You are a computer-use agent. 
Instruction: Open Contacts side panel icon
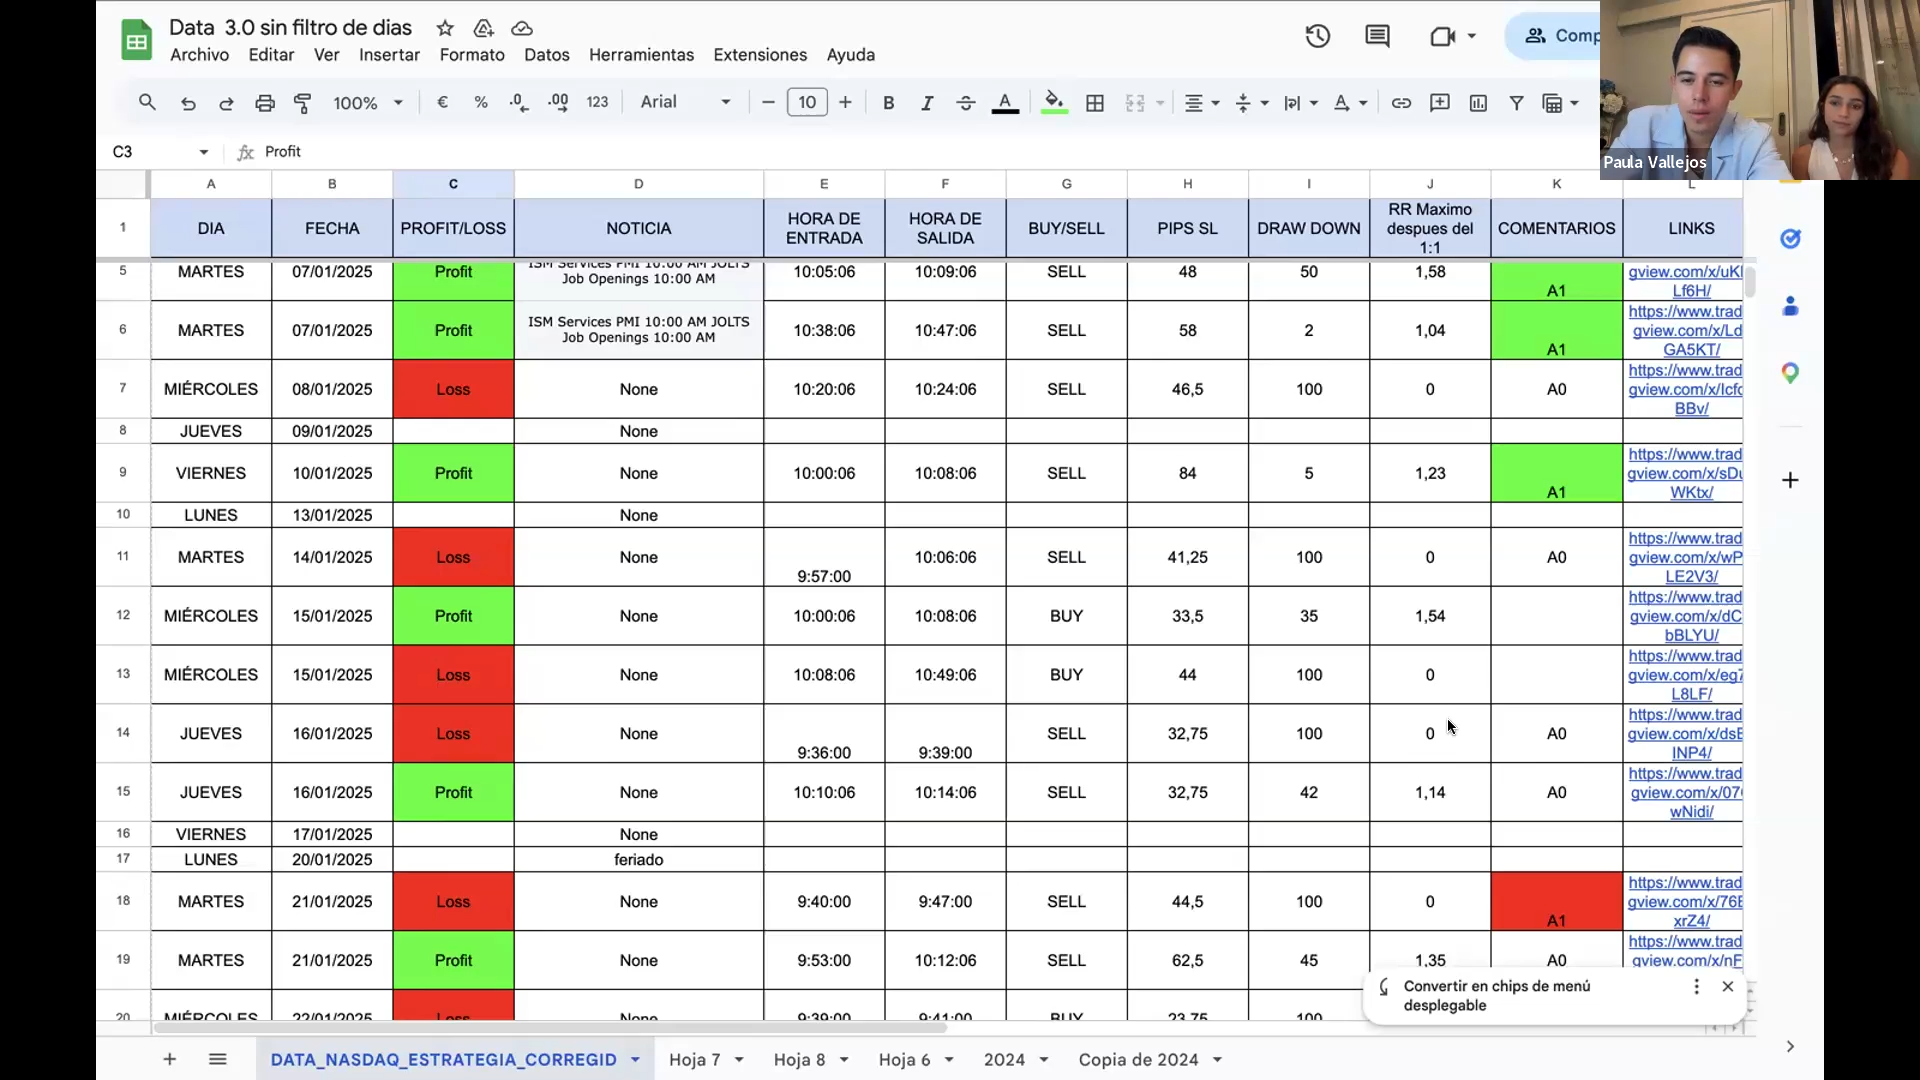[x=1790, y=306]
